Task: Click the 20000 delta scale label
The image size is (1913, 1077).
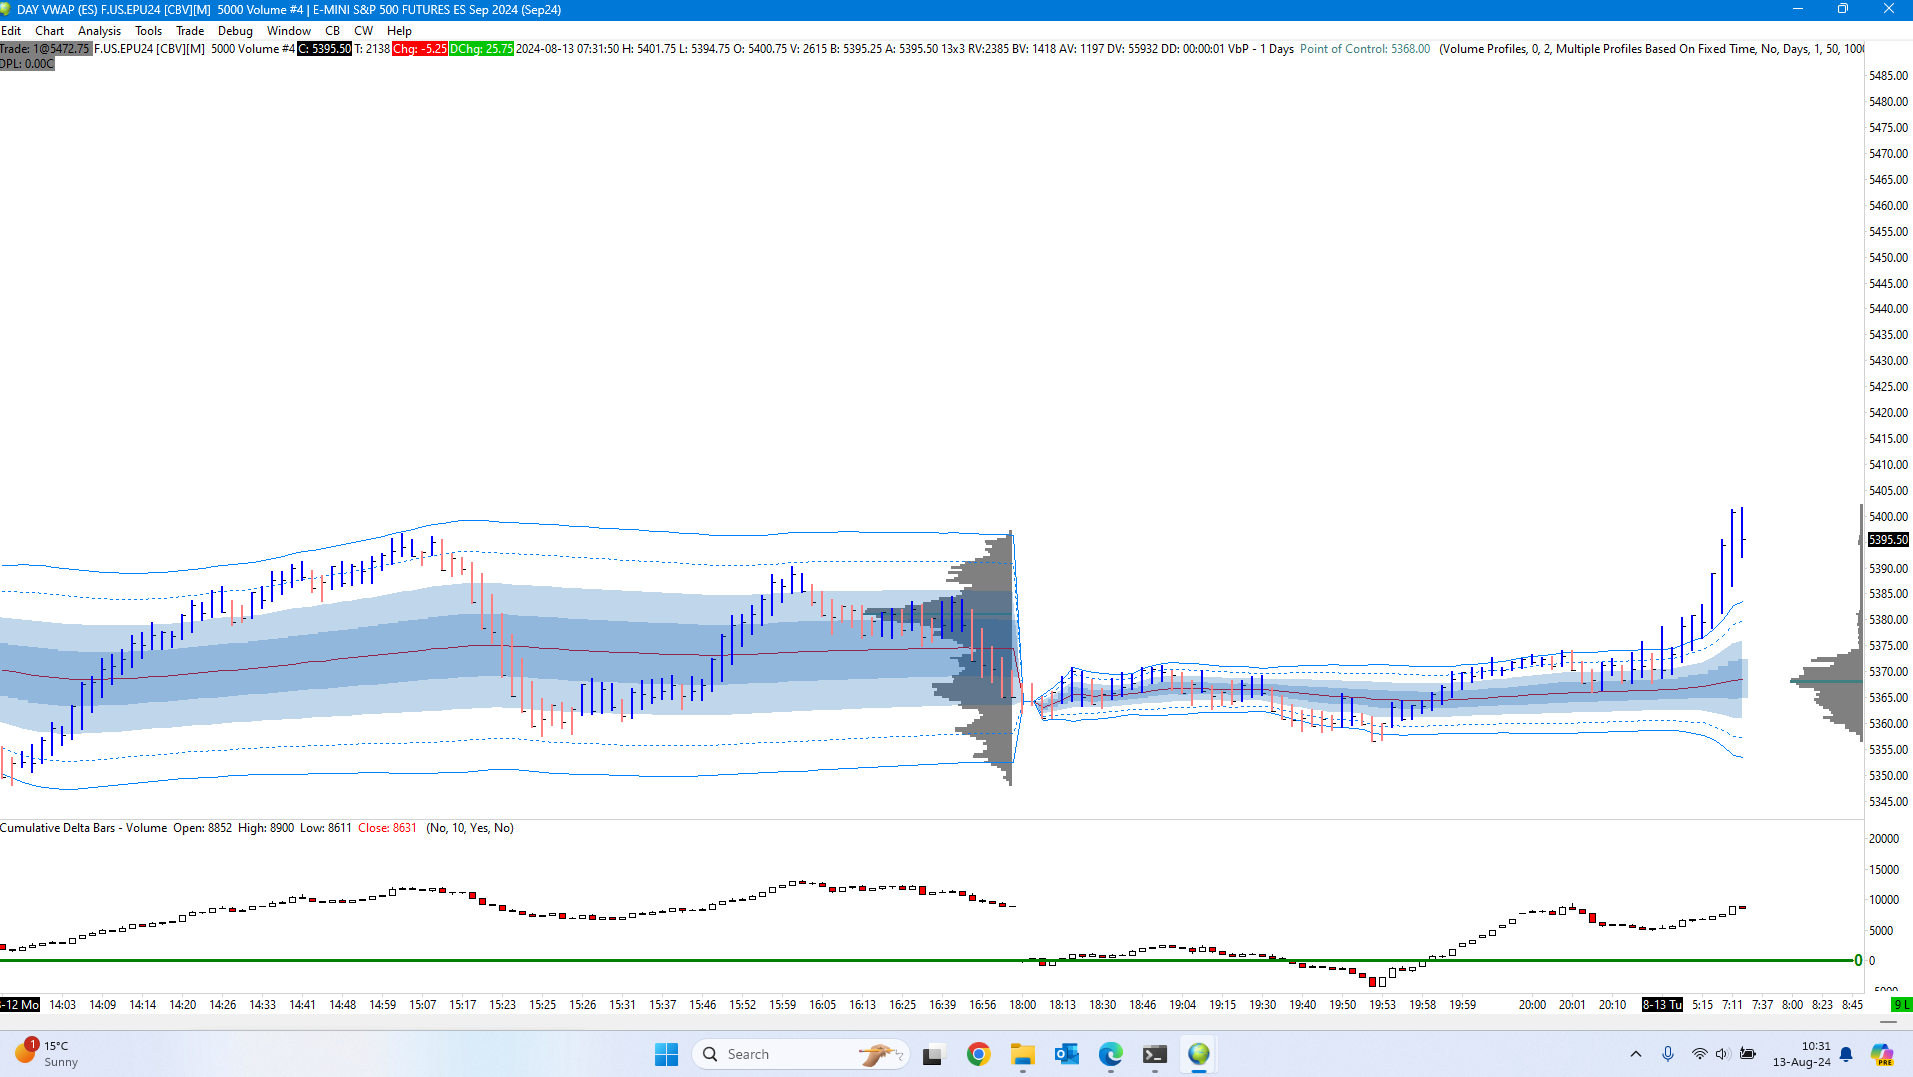Action: click(1884, 839)
